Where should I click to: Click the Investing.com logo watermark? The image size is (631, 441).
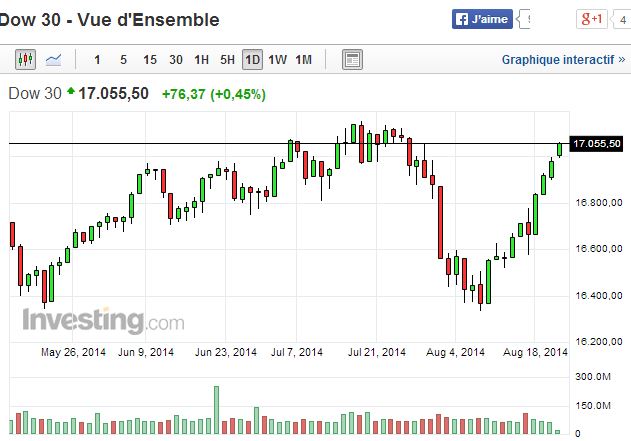coord(103,321)
